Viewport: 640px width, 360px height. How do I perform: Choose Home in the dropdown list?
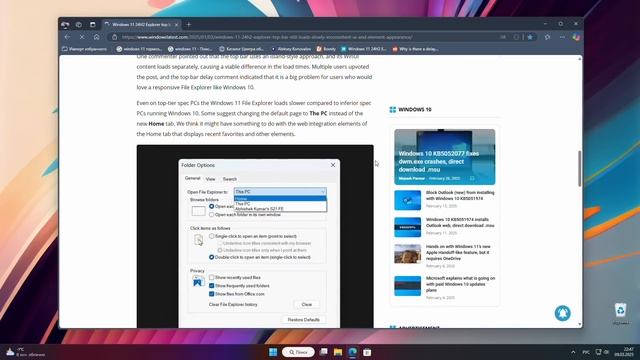click(x=280, y=199)
